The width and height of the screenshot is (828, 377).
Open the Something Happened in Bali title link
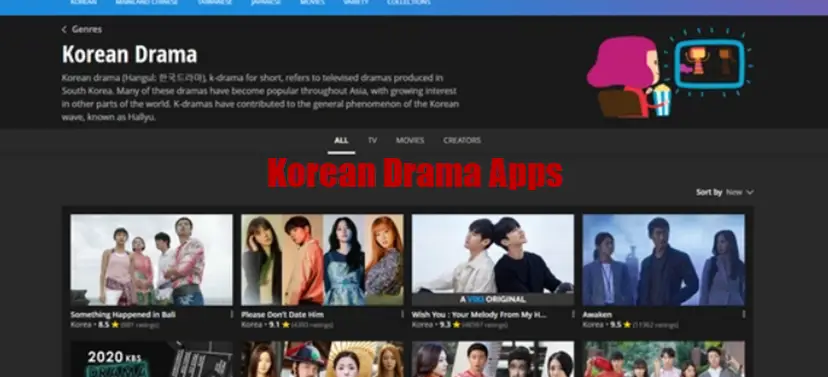pos(123,315)
